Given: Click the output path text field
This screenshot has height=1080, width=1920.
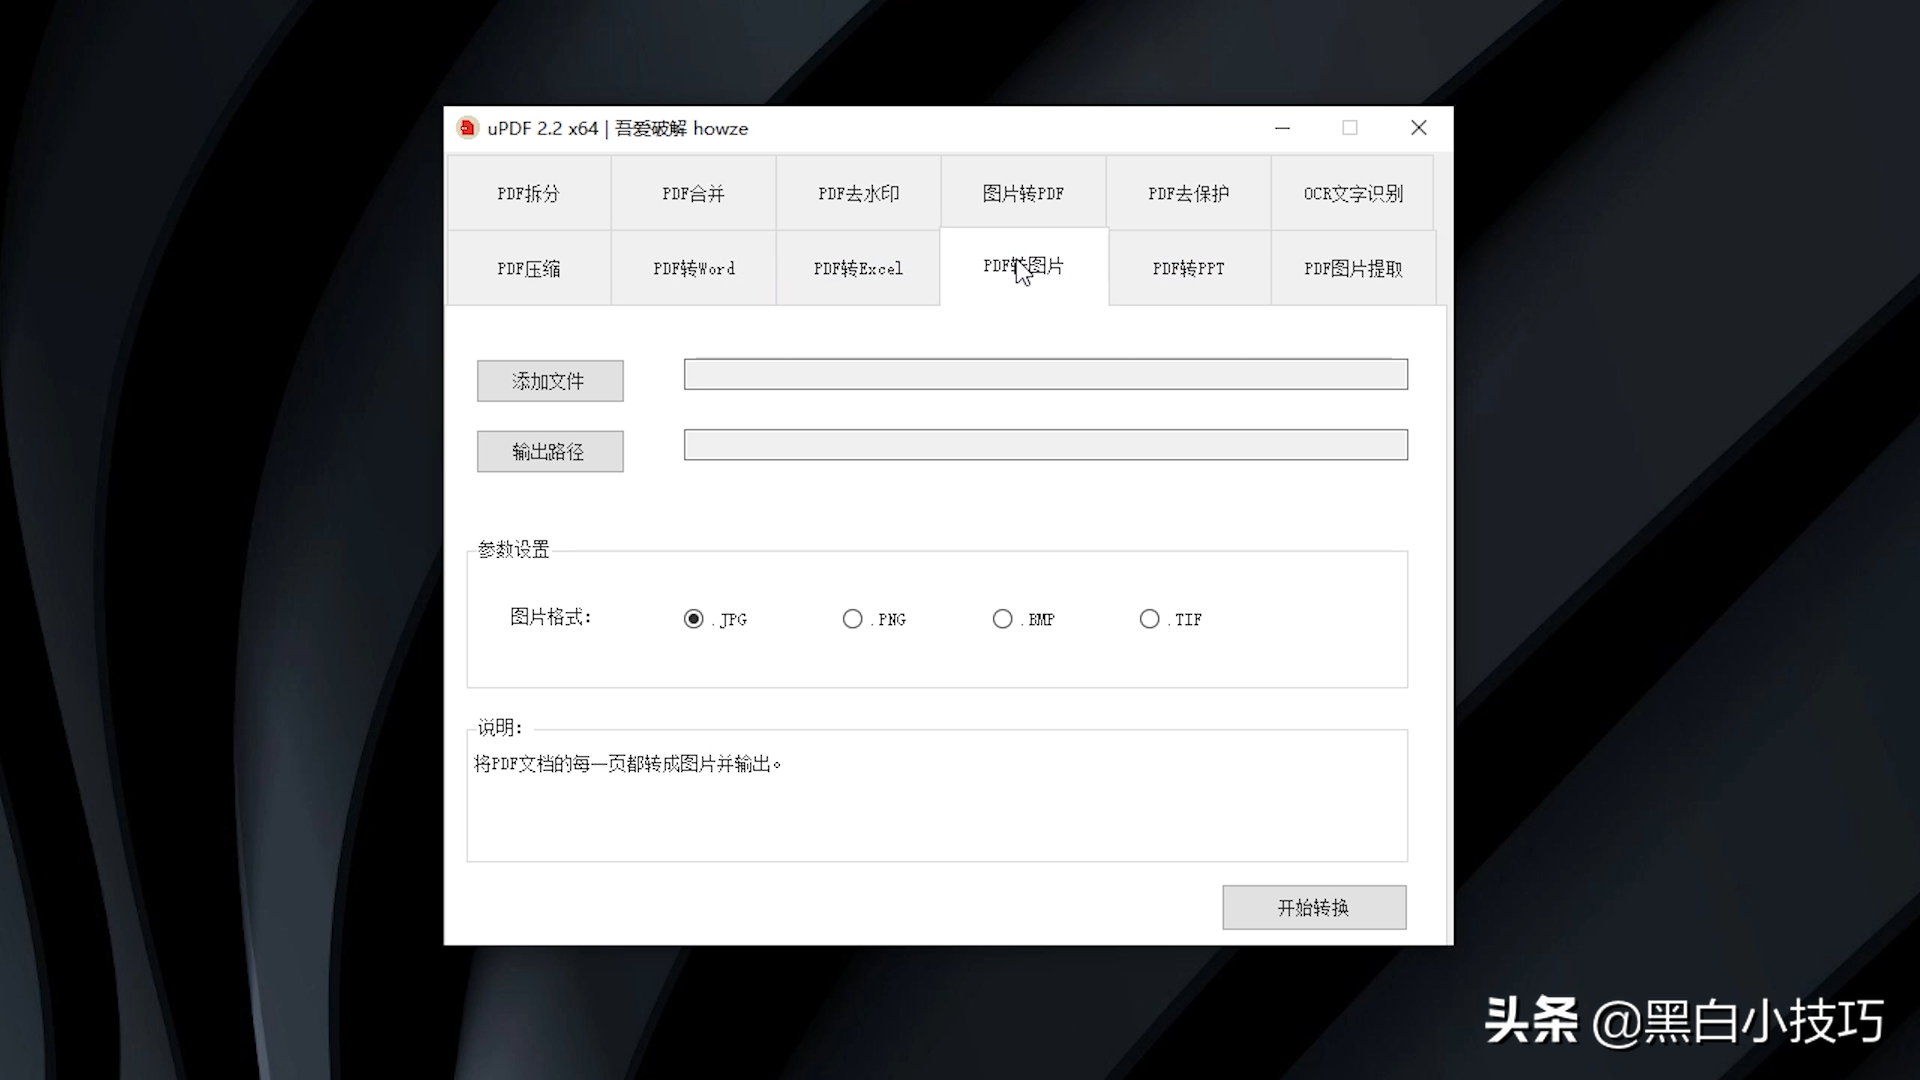Looking at the screenshot, I should coord(1045,445).
